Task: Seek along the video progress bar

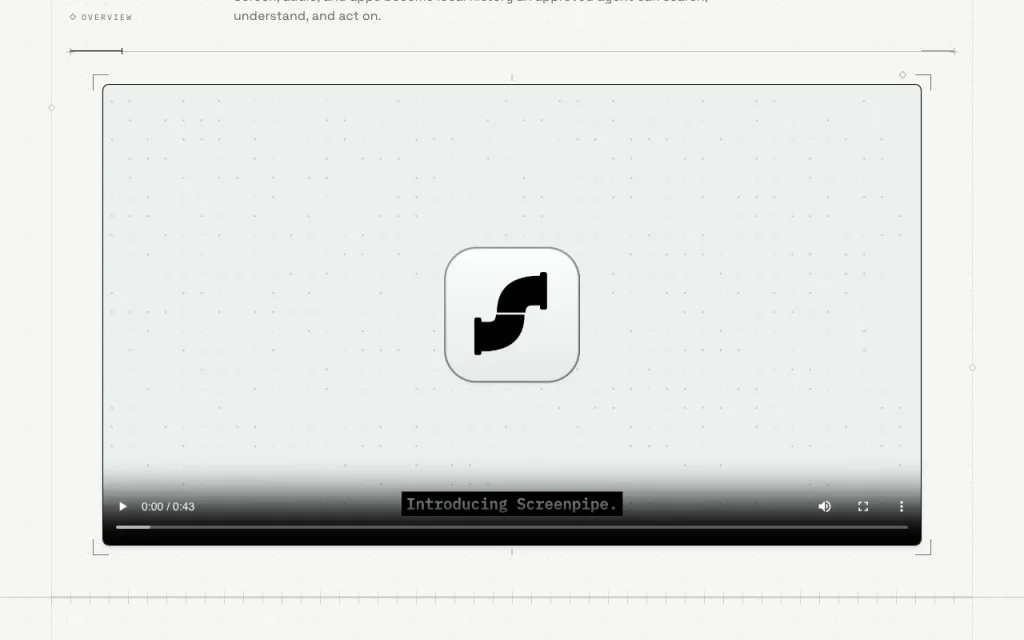Action: [x=511, y=527]
